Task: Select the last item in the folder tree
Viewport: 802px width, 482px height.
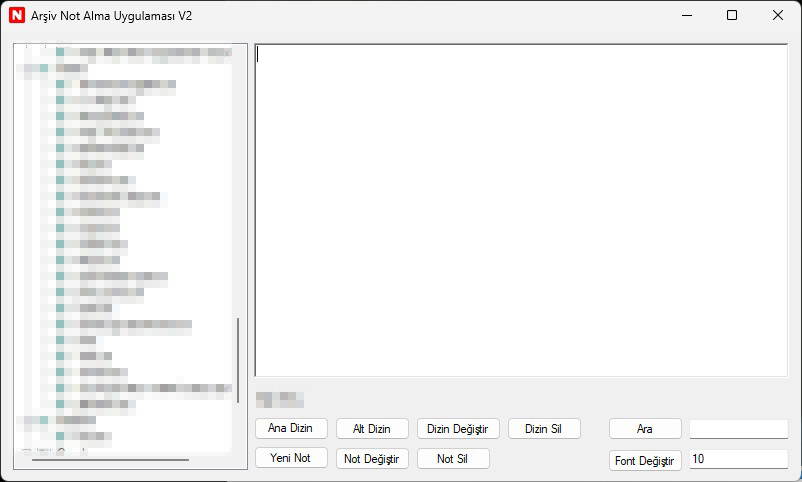Action: [x=84, y=436]
